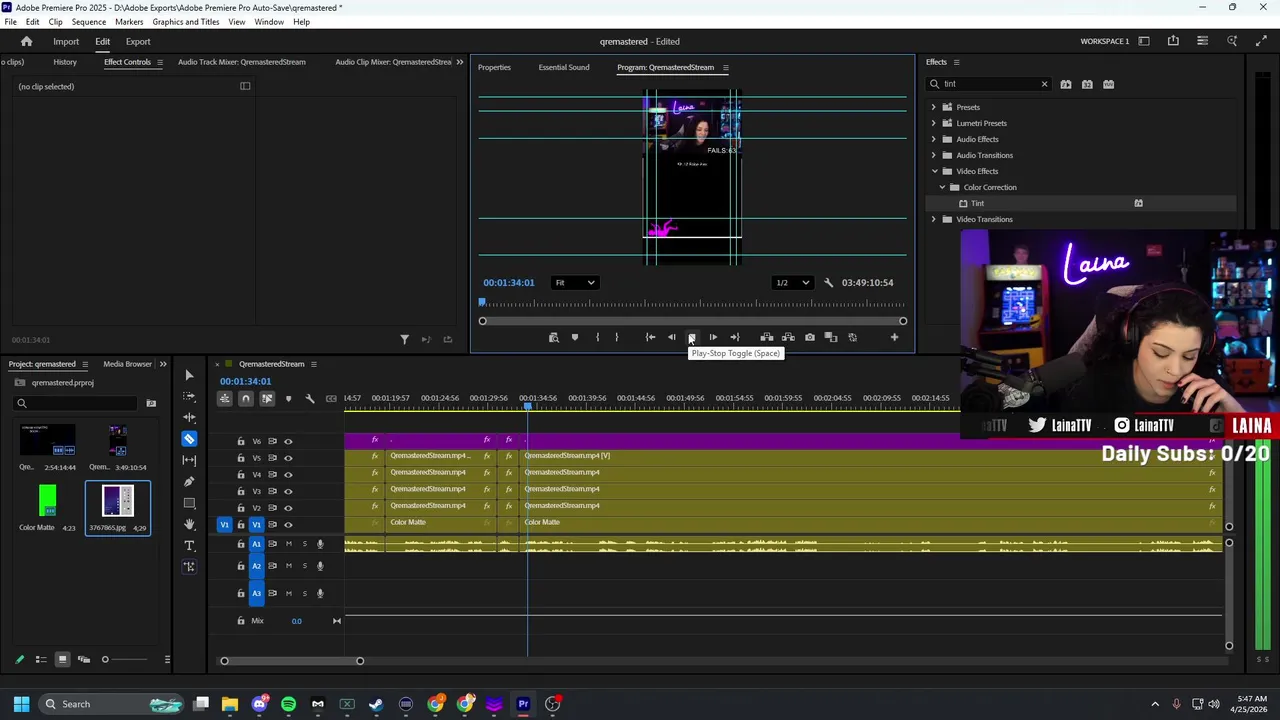Open the Effects panel menu
Screen dimensions: 1280x720
point(956,62)
